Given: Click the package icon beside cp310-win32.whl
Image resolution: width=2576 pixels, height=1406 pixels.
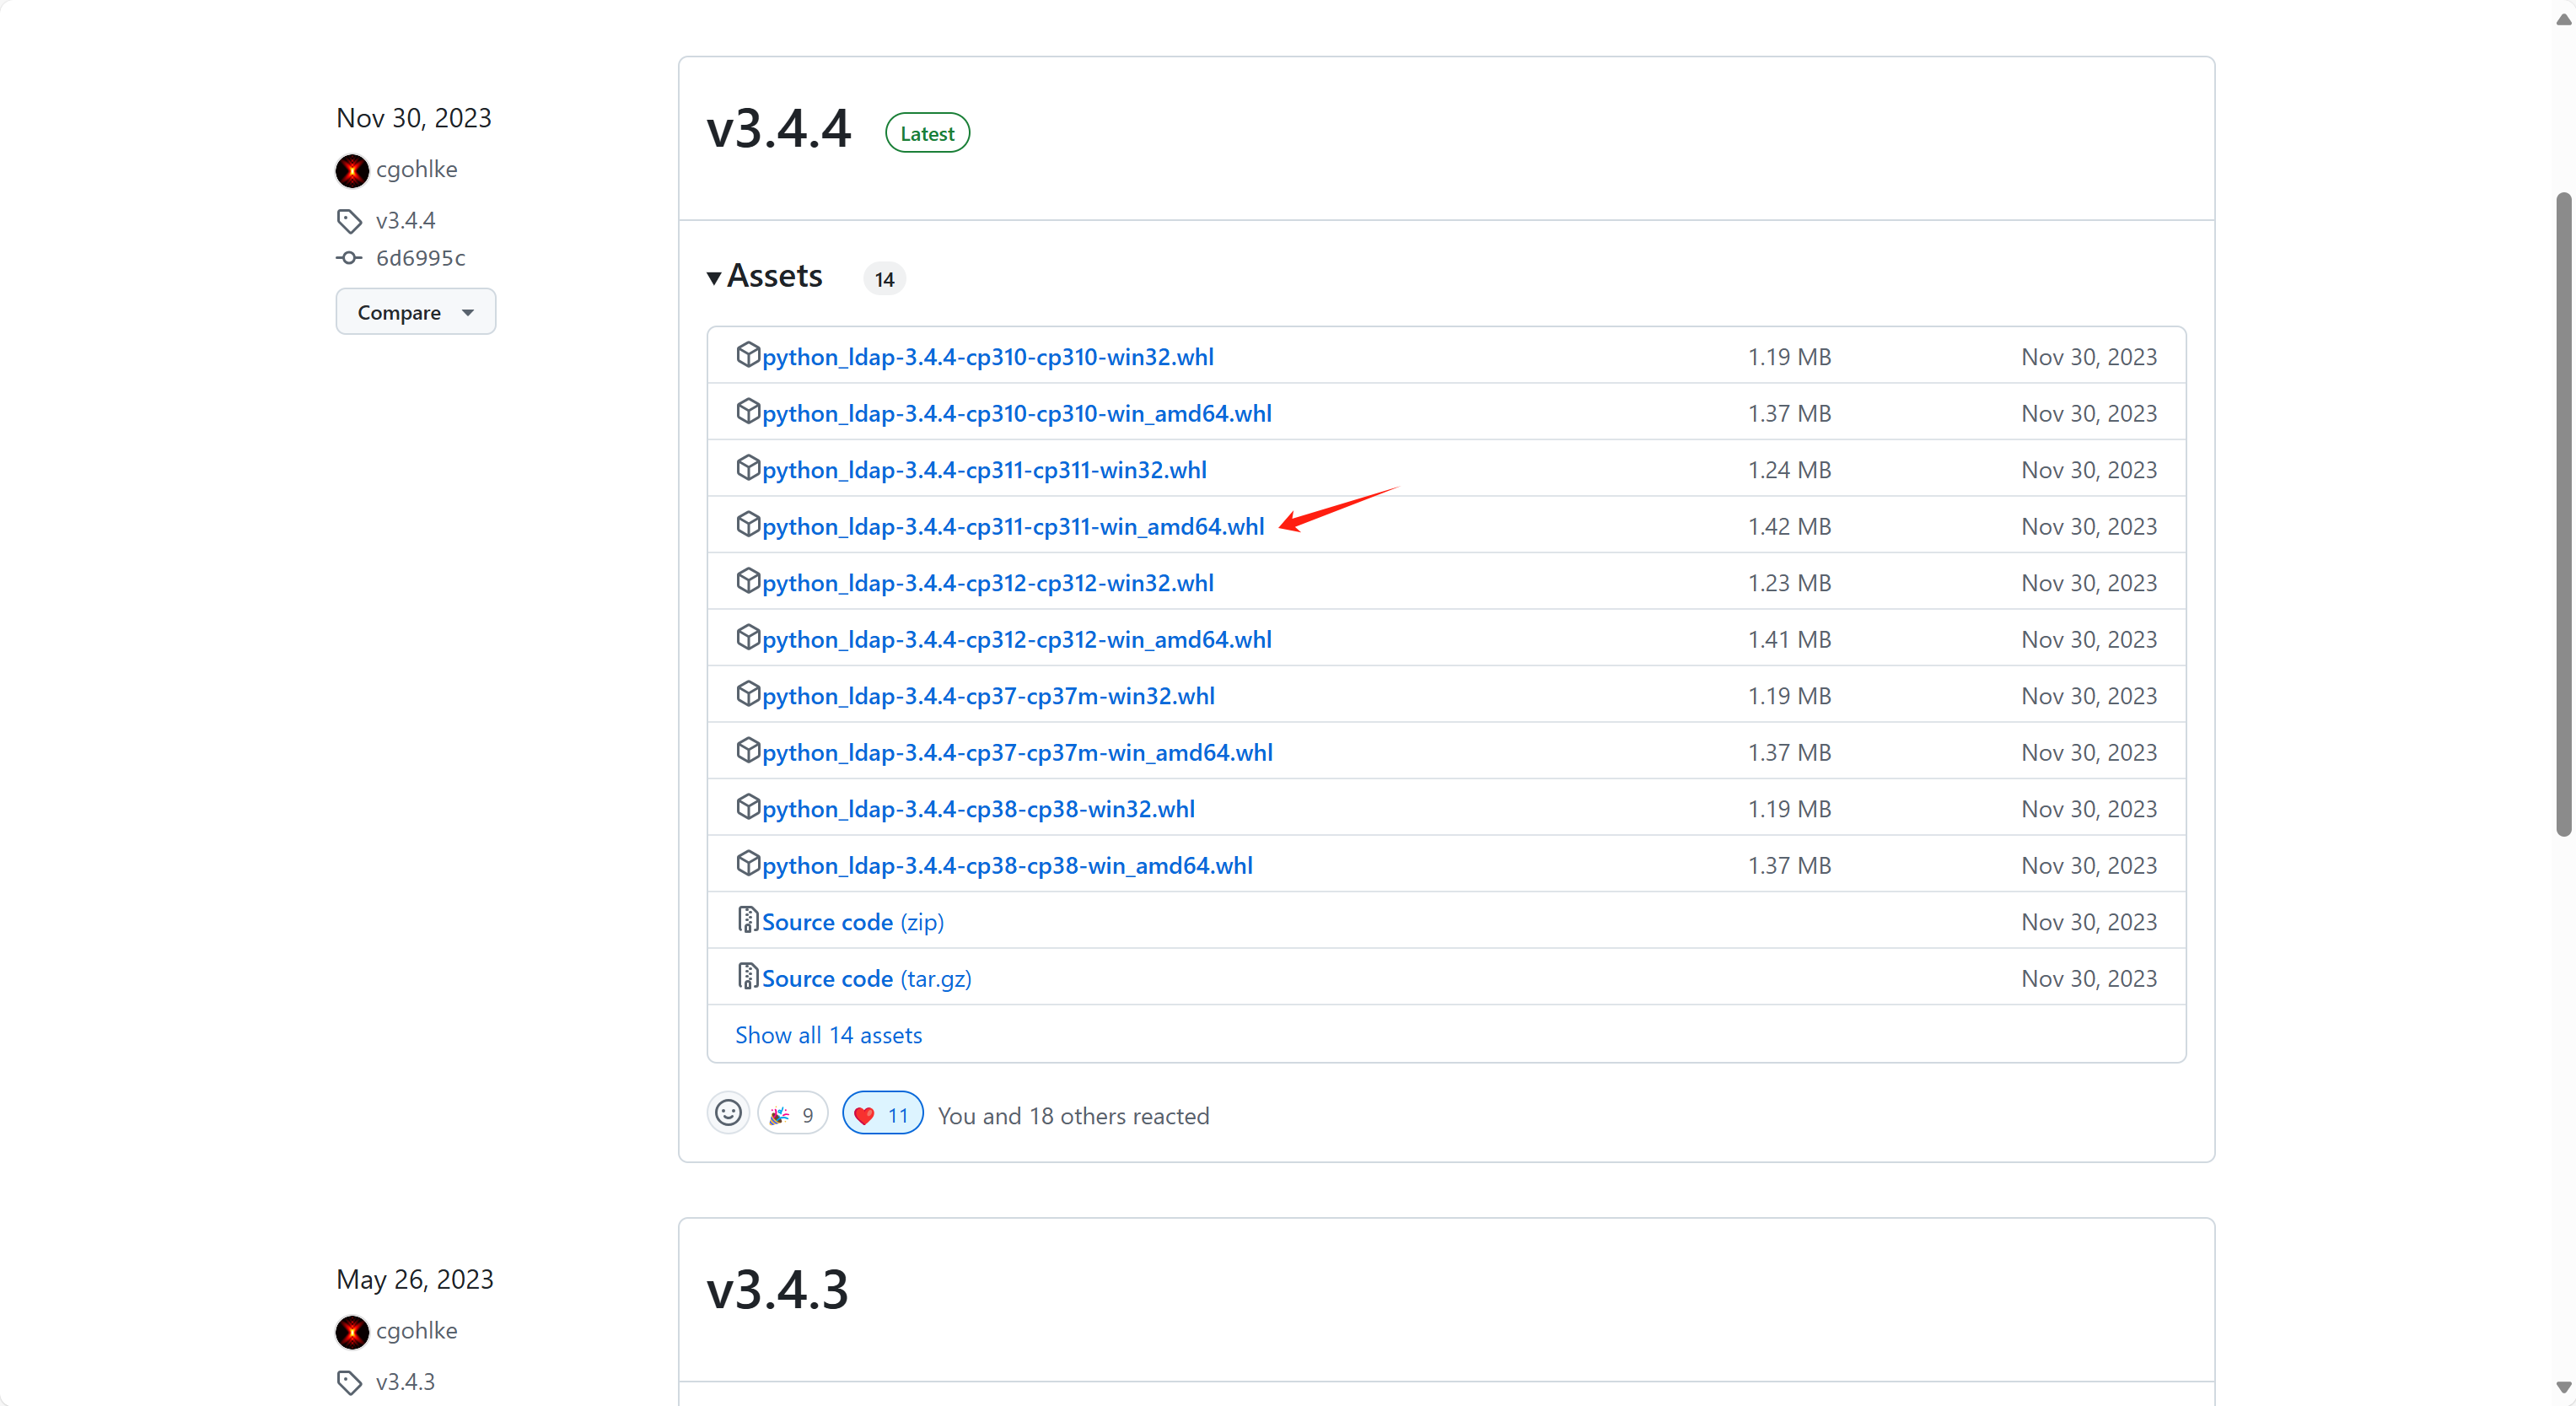Looking at the screenshot, I should click(748, 355).
